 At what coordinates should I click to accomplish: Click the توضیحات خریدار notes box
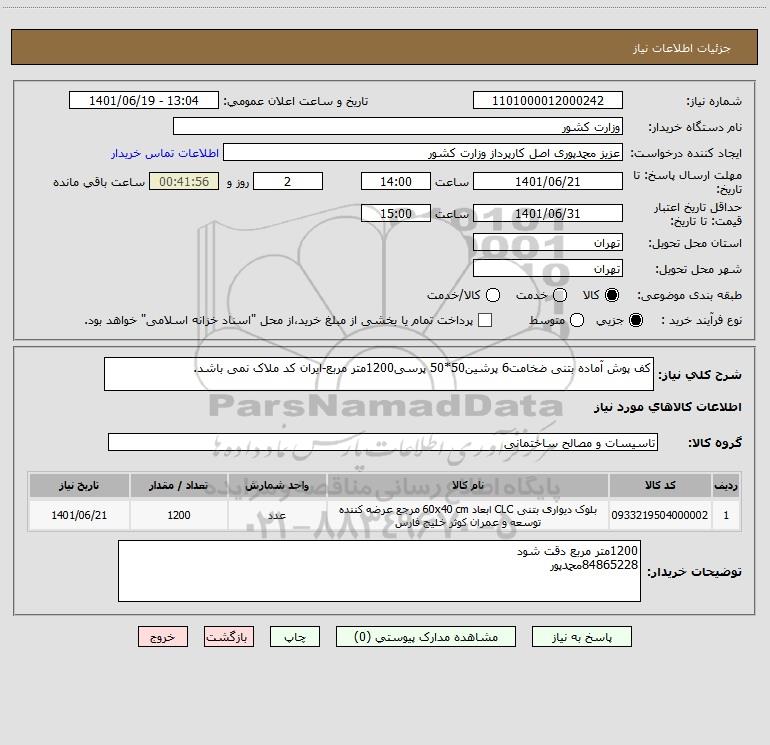click(x=379, y=571)
